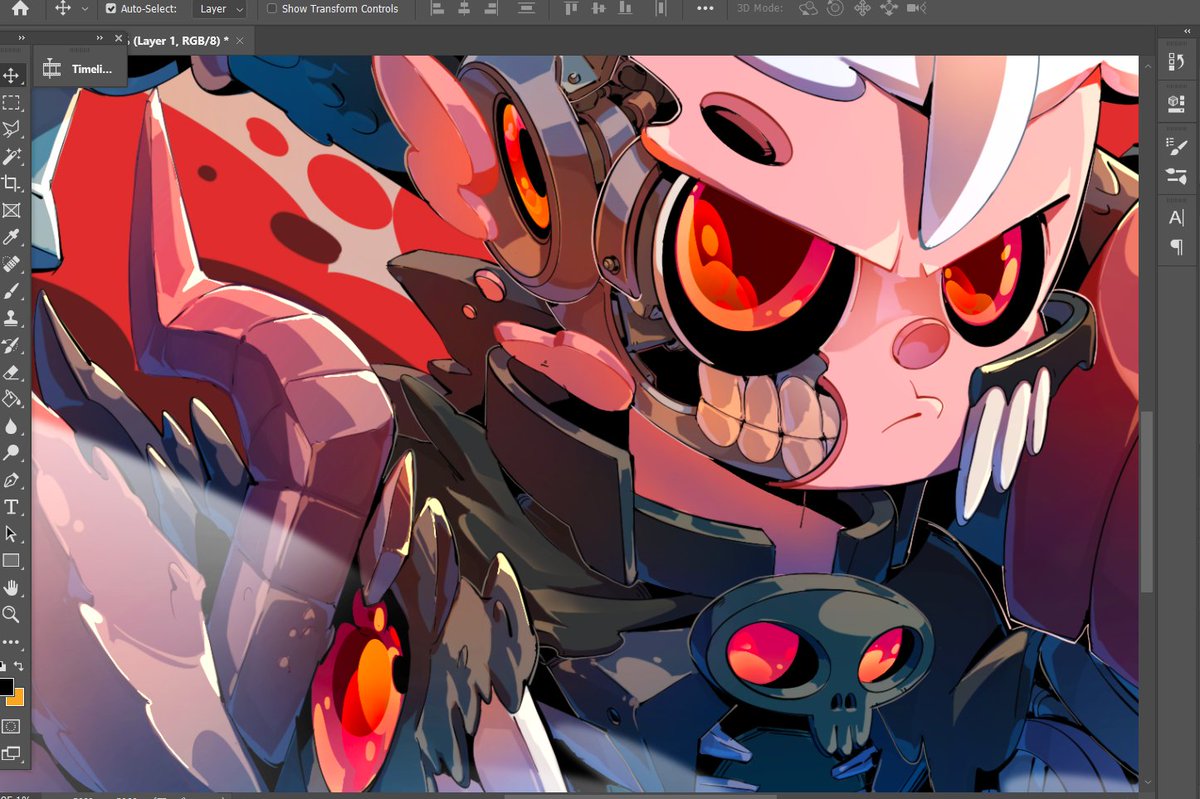Click the 3D Slide mode icon
1200x799 pixels.
[888, 8]
